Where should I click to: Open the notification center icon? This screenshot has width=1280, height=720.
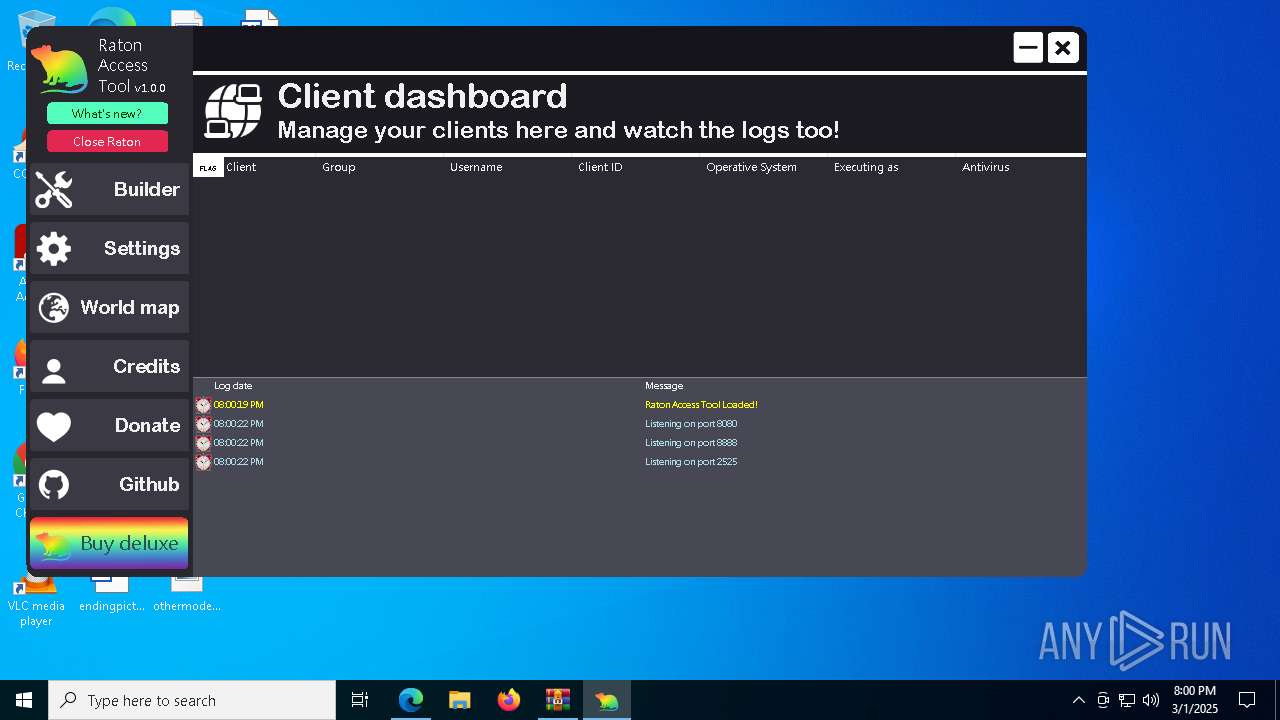coord(1247,700)
